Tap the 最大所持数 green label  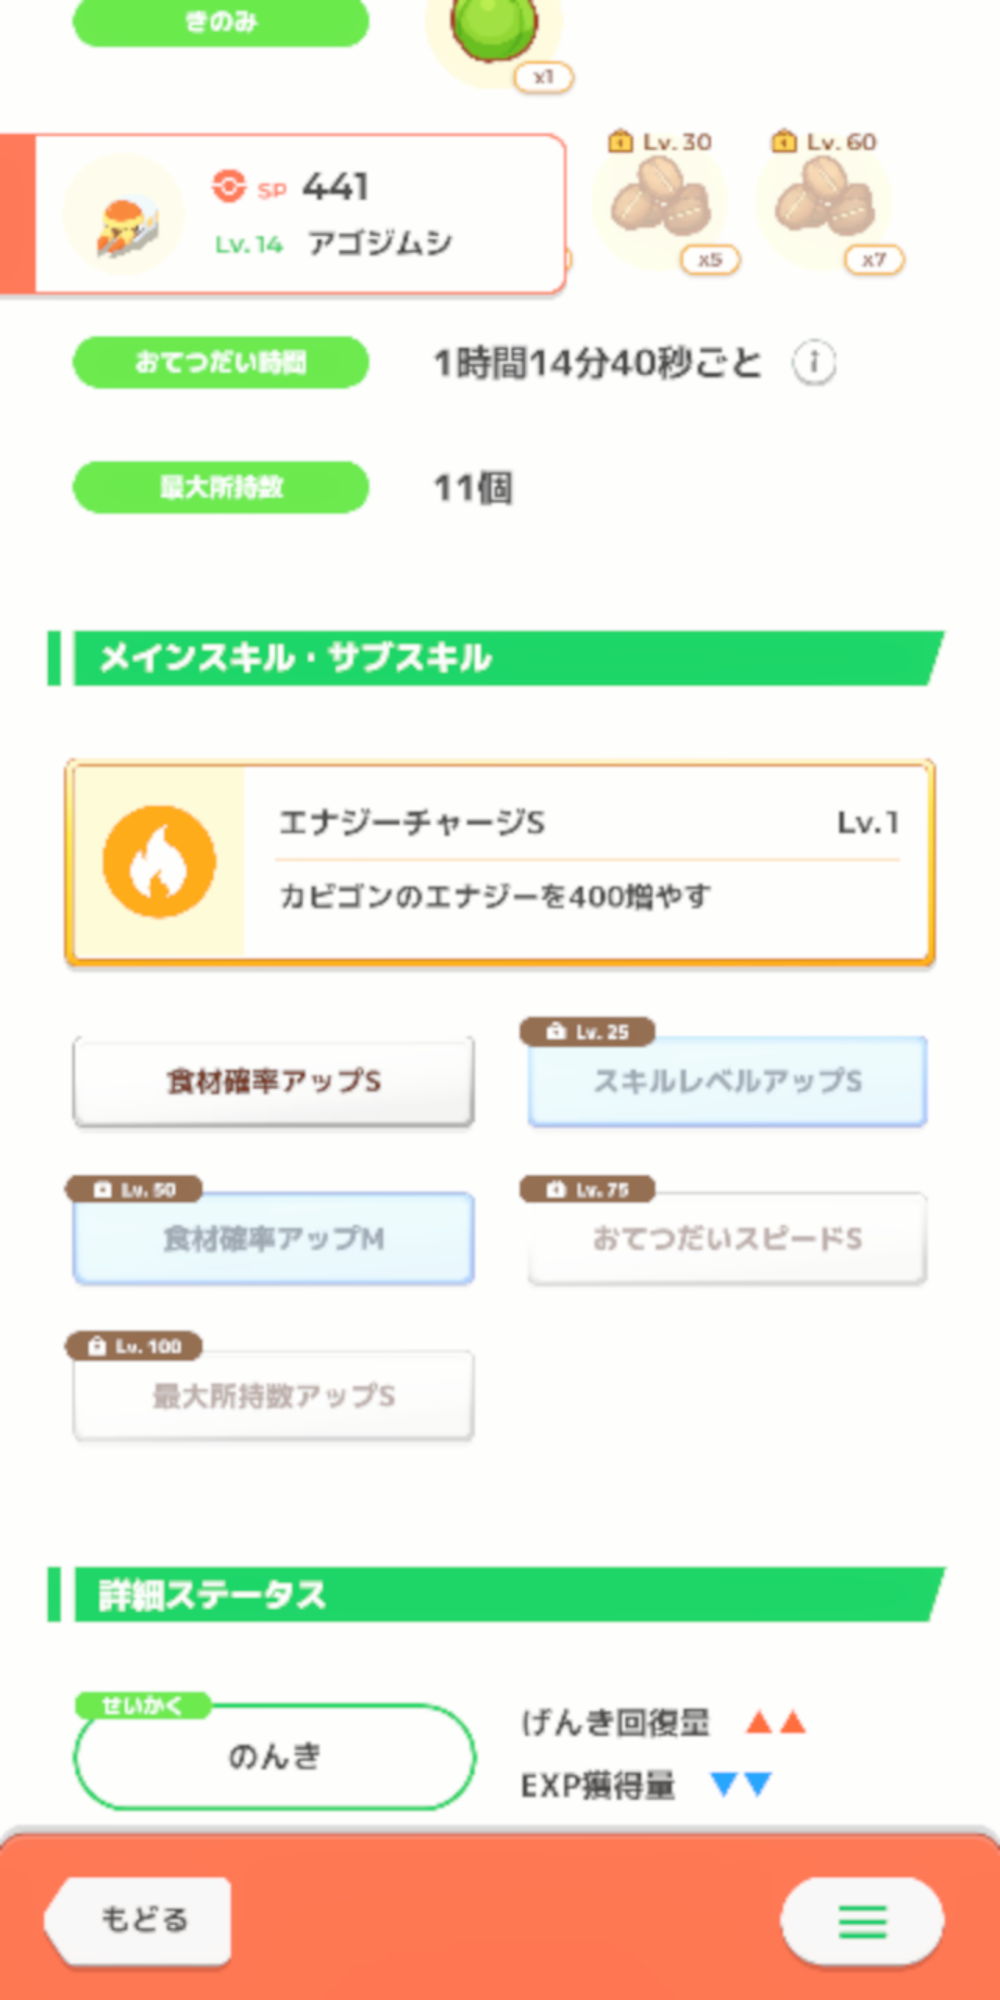221,487
